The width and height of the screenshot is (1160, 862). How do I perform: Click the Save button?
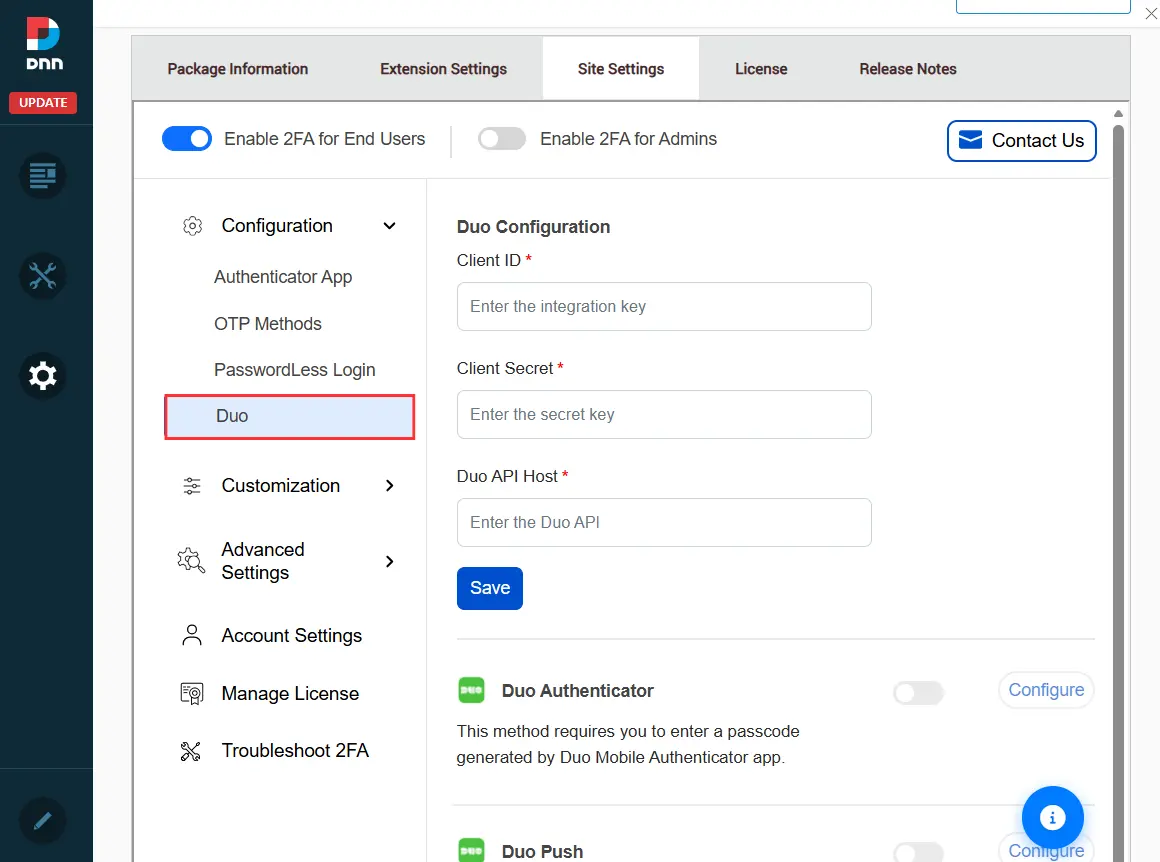(x=490, y=588)
